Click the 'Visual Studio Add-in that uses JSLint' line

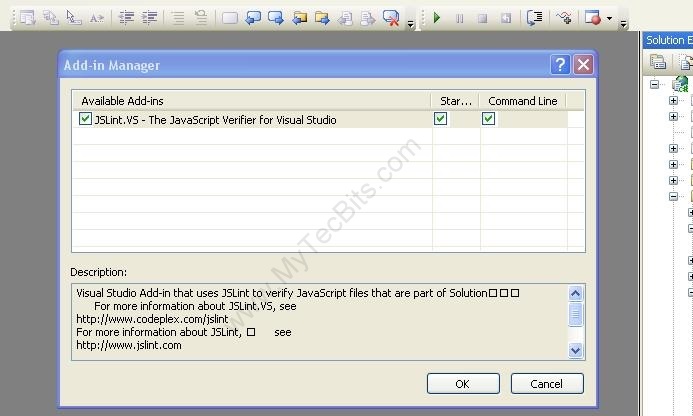click(297, 293)
